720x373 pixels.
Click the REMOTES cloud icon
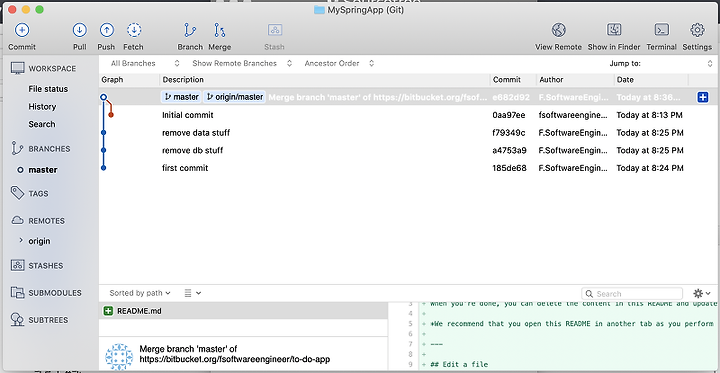pyautogui.click(x=17, y=220)
